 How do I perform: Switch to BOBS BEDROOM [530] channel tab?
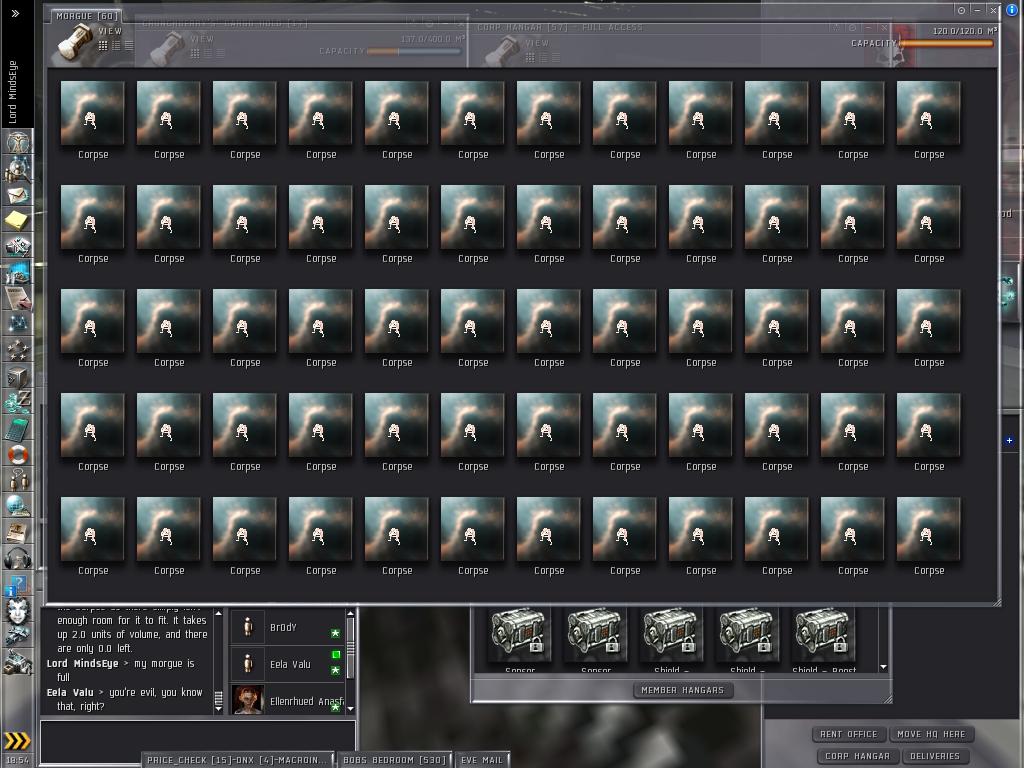(x=394, y=760)
